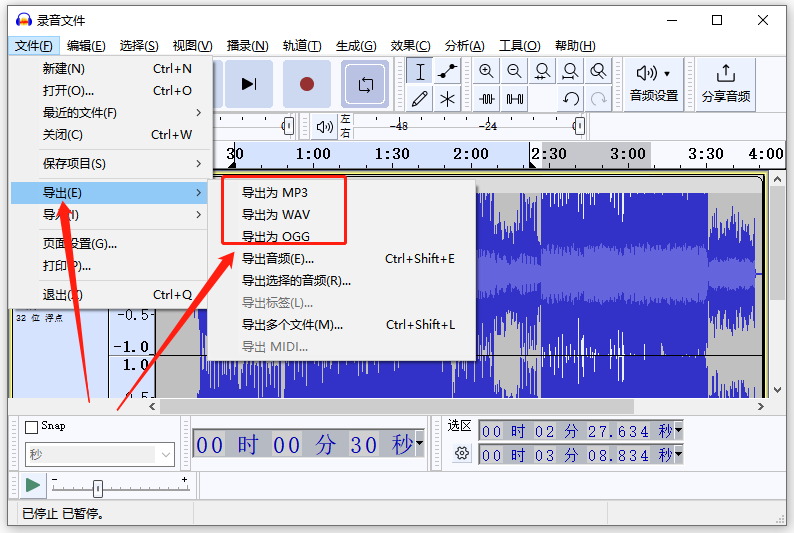Expand the import submenu arrow below 导出

pos(198,215)
